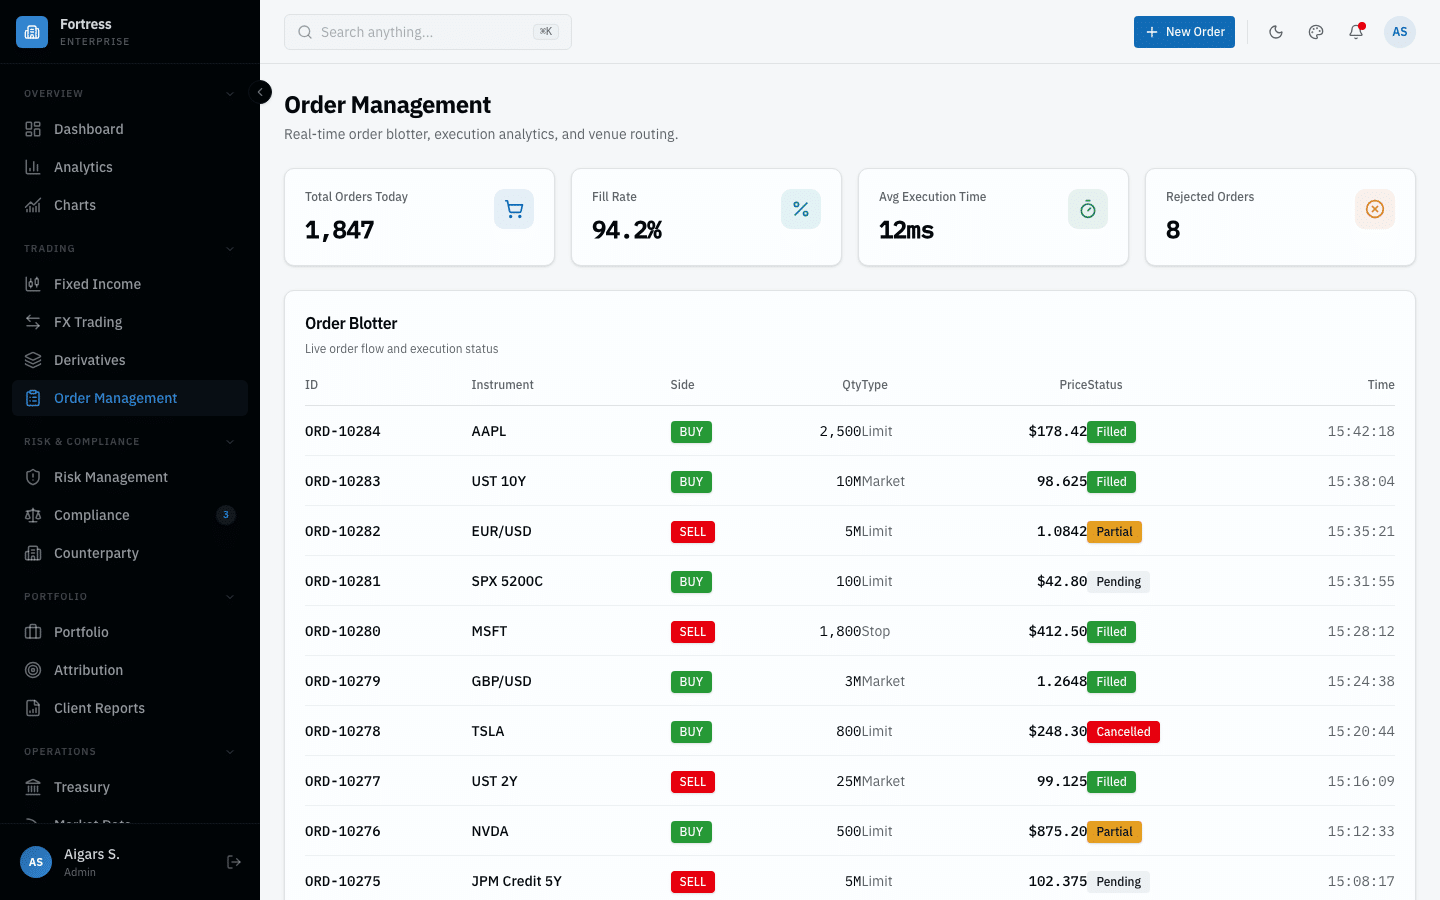
Task: Click inside the search anything field
Action: [x=420, y=32]
